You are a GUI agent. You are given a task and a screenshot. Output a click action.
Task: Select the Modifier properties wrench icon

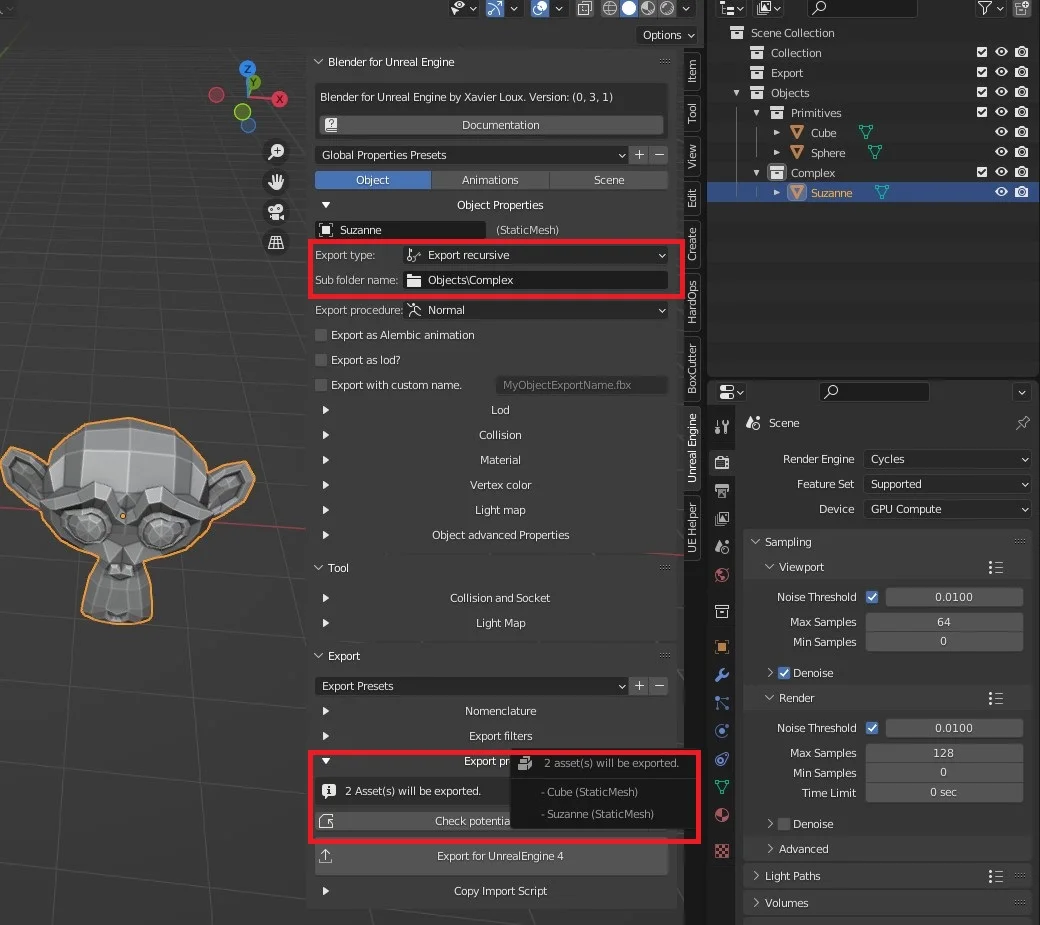click(x=722, y=675)
